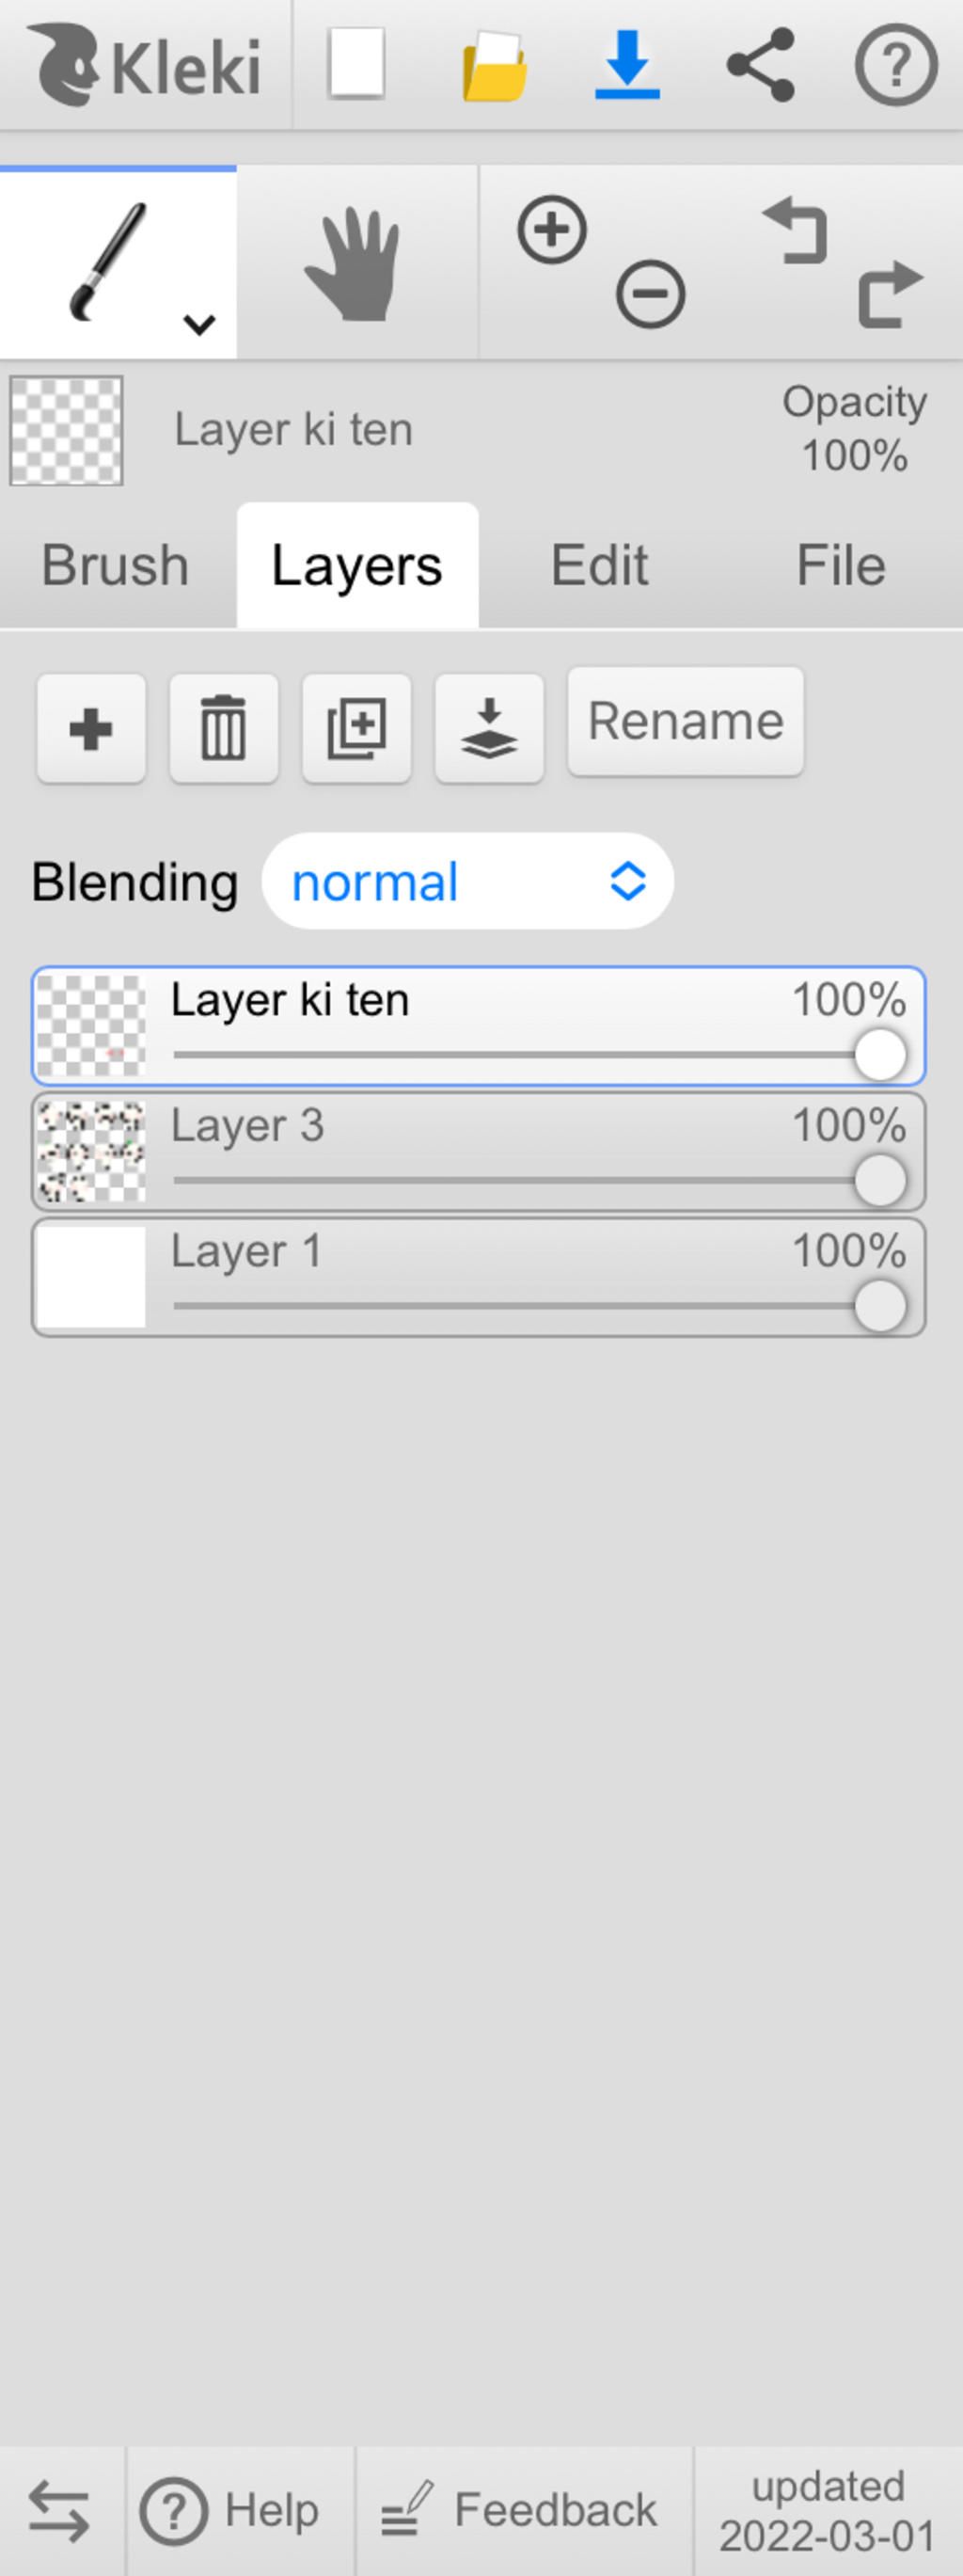Click the new image blank page icon
The image size is (963, 2576).
357,64
